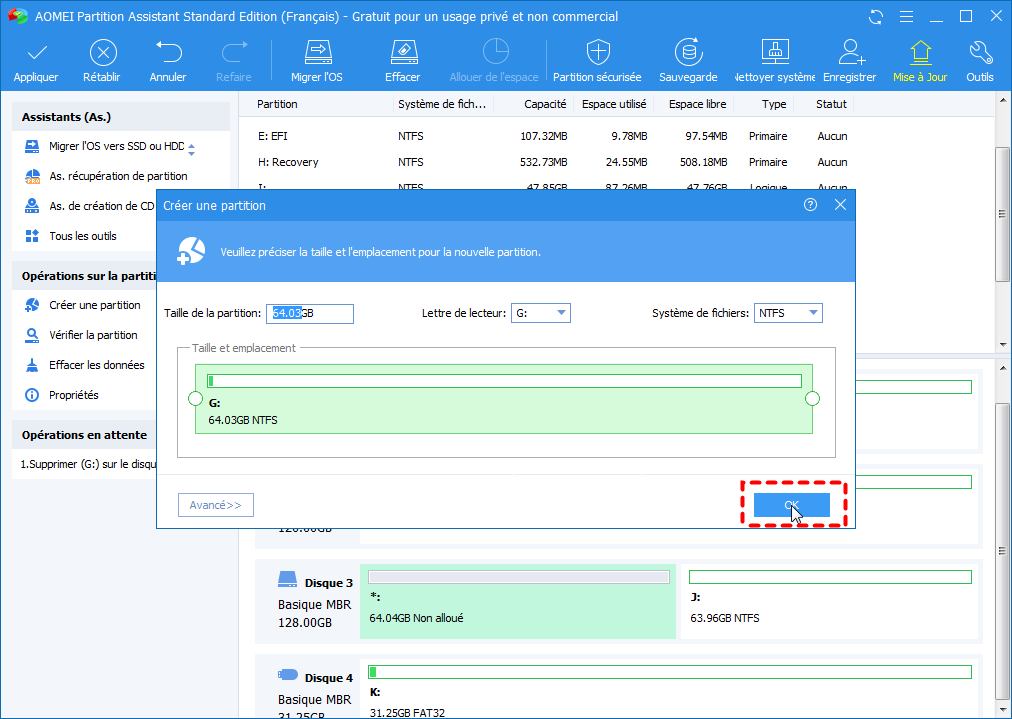Click the help question mark in the dialog

click(810, 205)
